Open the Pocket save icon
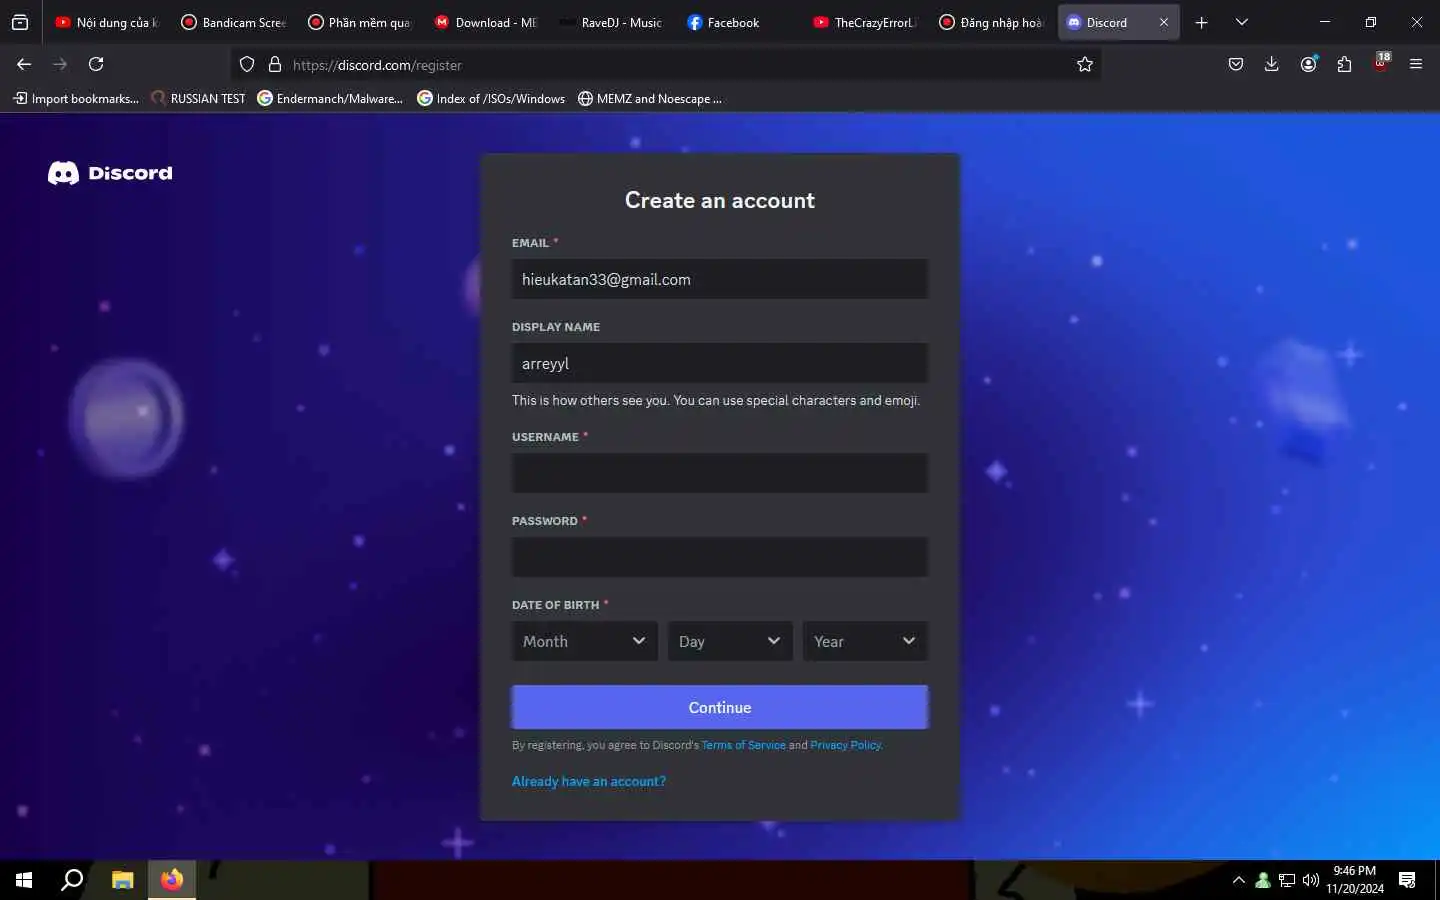Screen dimensions: 1440x900 [x=1236, y=64]
